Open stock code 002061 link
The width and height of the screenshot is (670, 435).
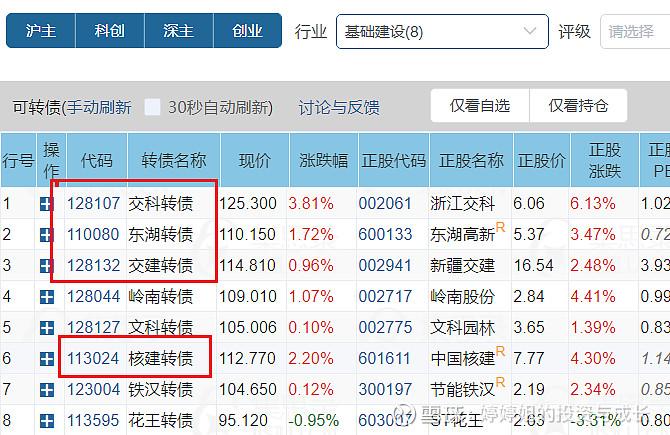(x=385, y=203)
